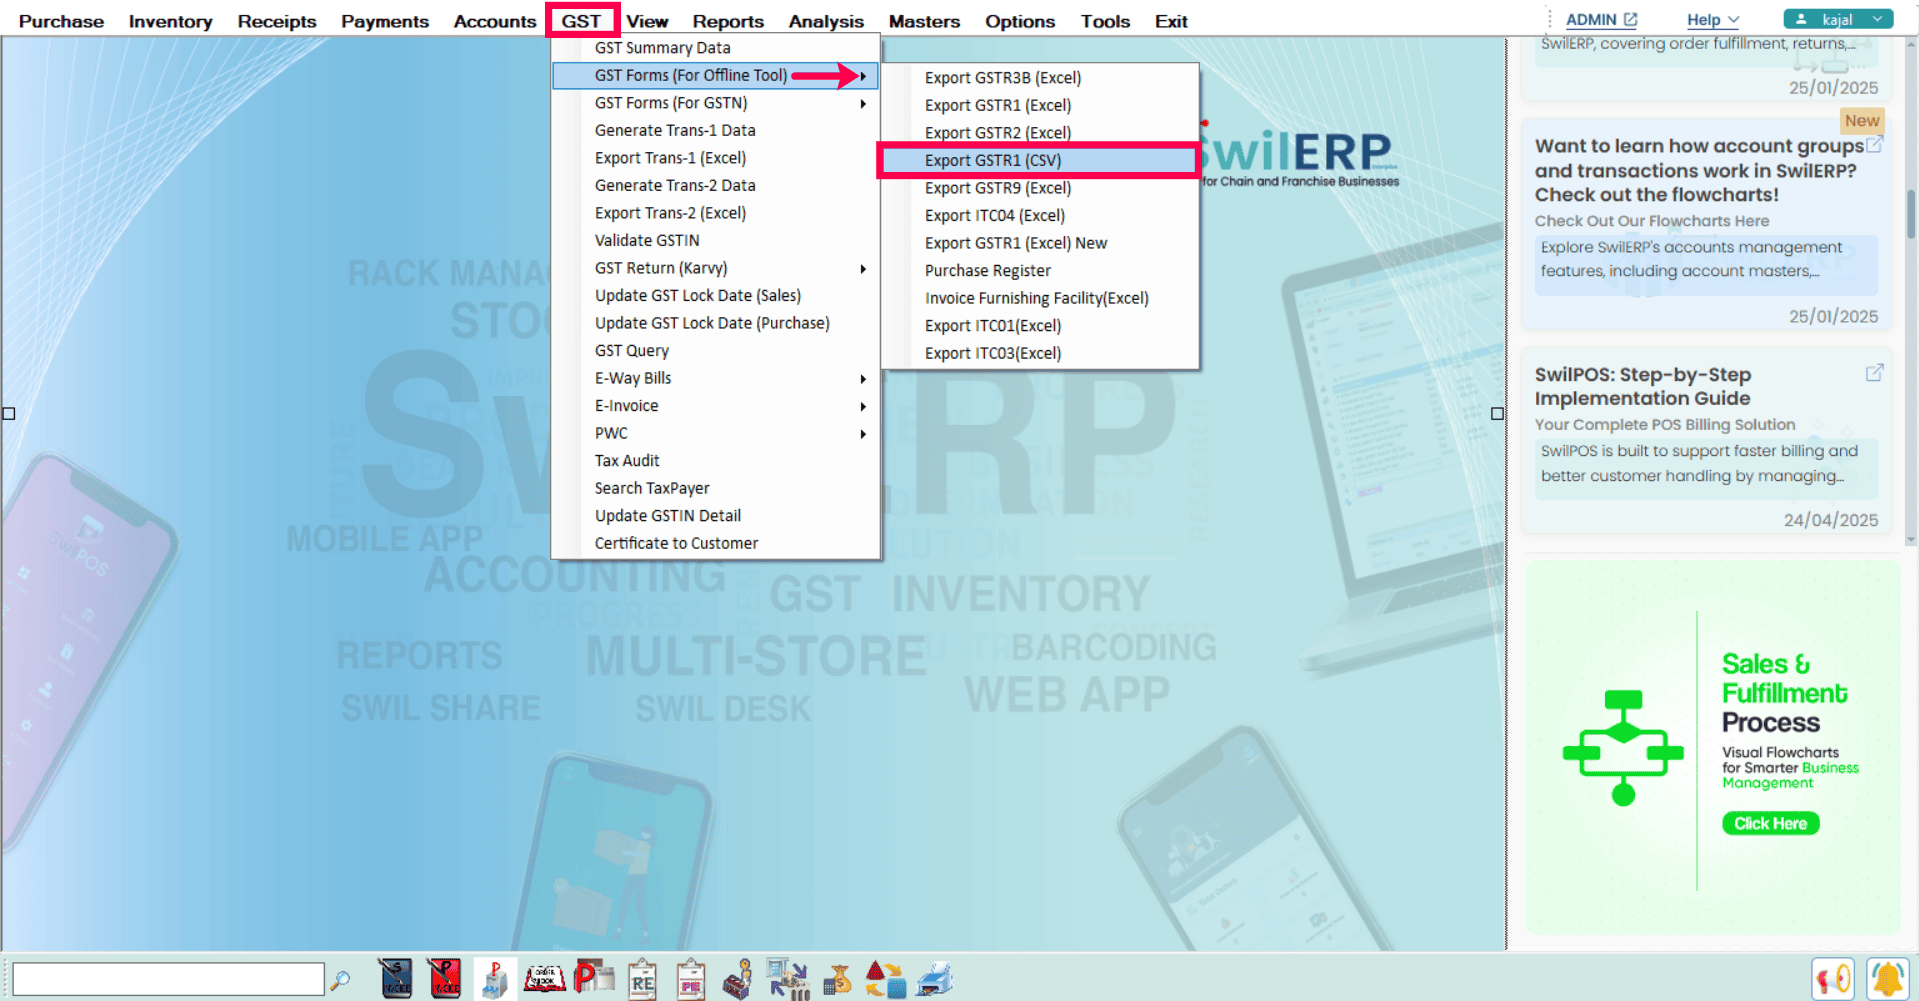Expand GST Return (Karvy) submenu arrow
Screen dimensions: 1919x1001
pyautogui.click(x=863, y=268)
